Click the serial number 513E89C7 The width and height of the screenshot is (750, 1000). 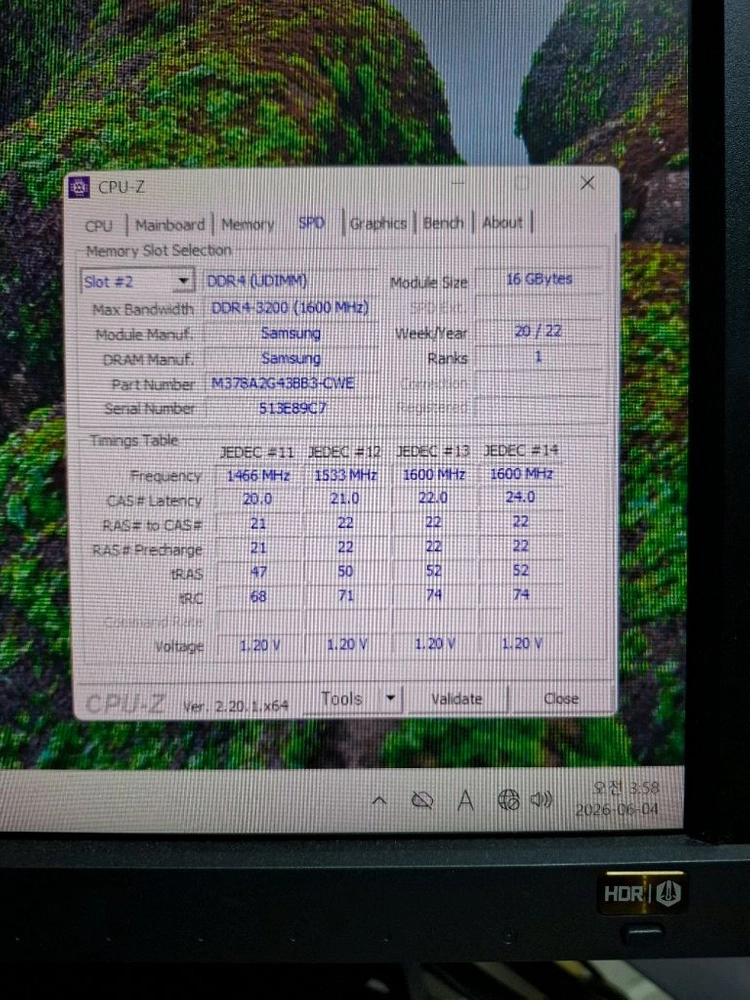[292, 408]
